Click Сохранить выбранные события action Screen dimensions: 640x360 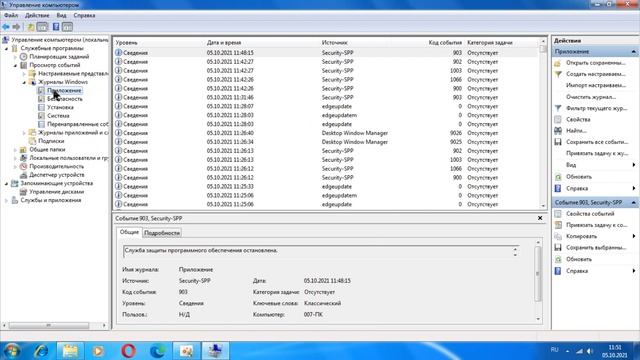[595, 248]
